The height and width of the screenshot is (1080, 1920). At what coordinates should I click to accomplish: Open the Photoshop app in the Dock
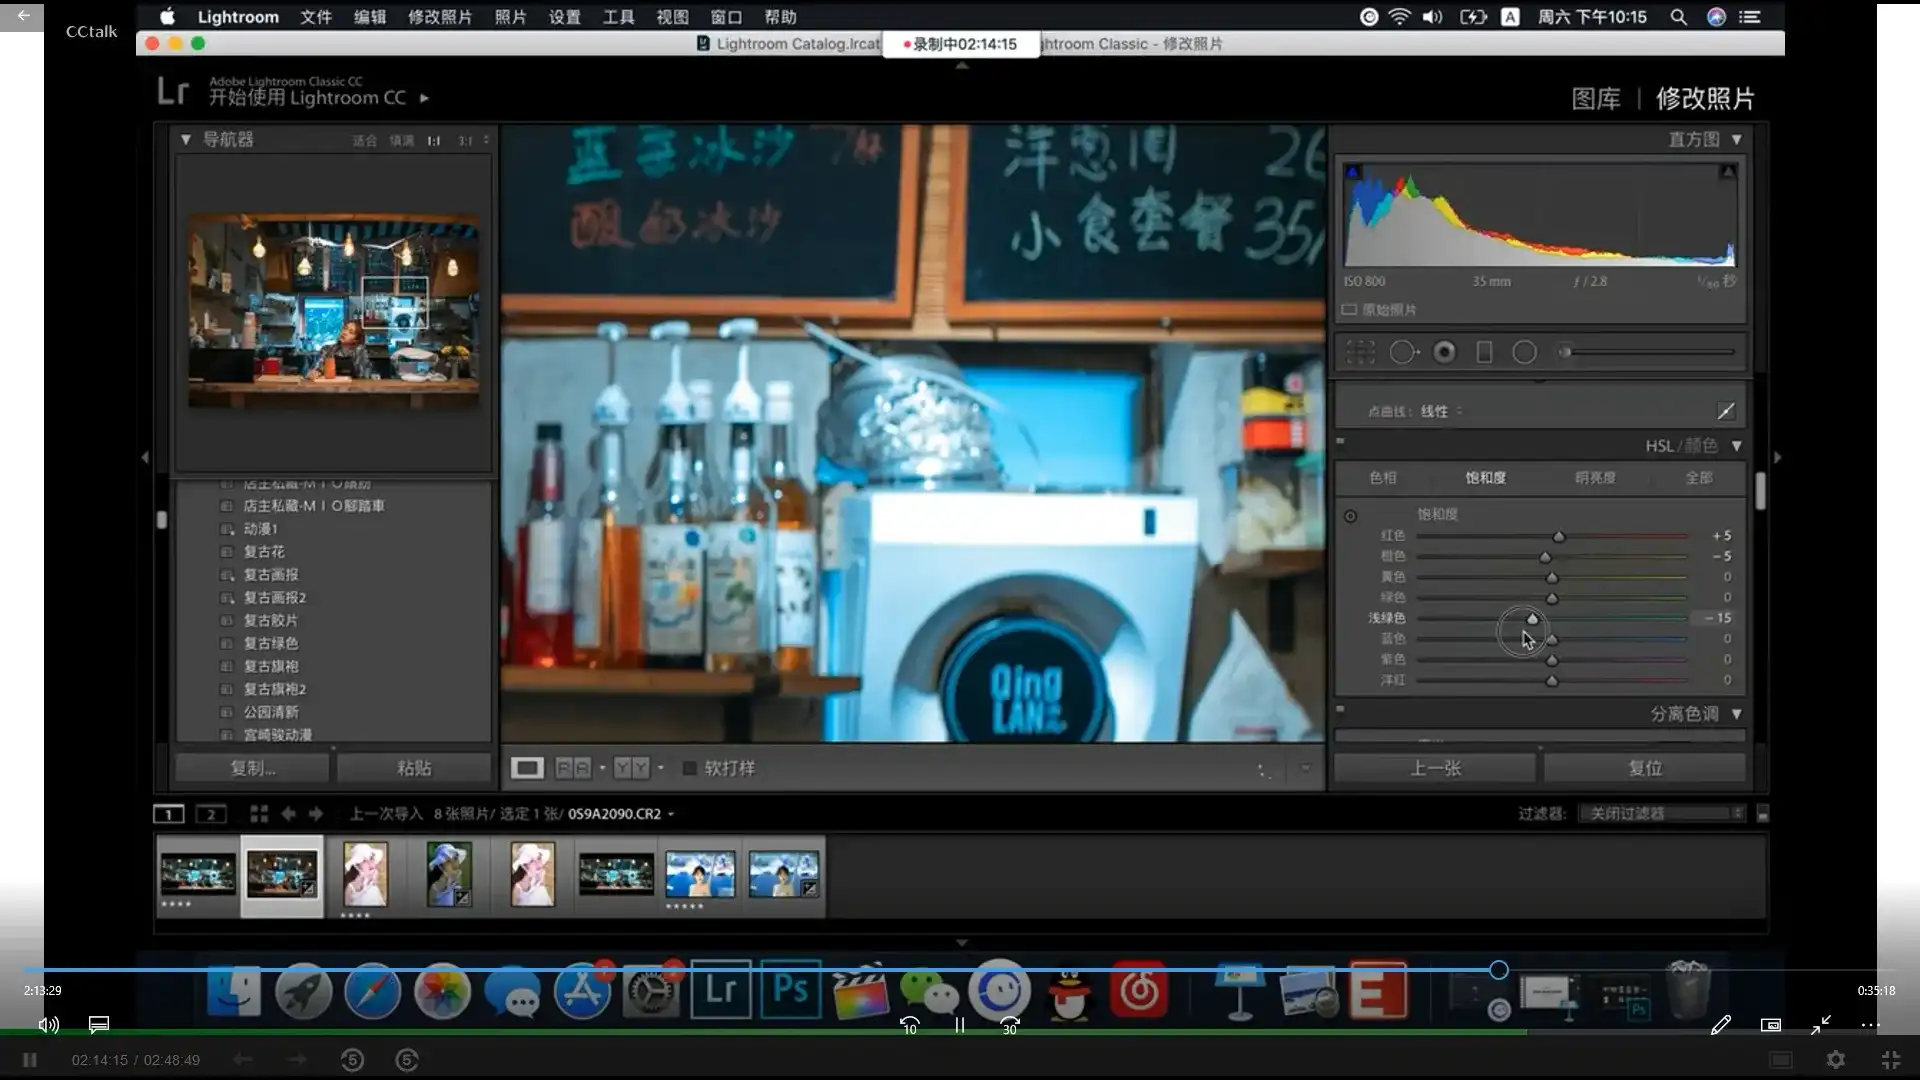tap(790, 990)
